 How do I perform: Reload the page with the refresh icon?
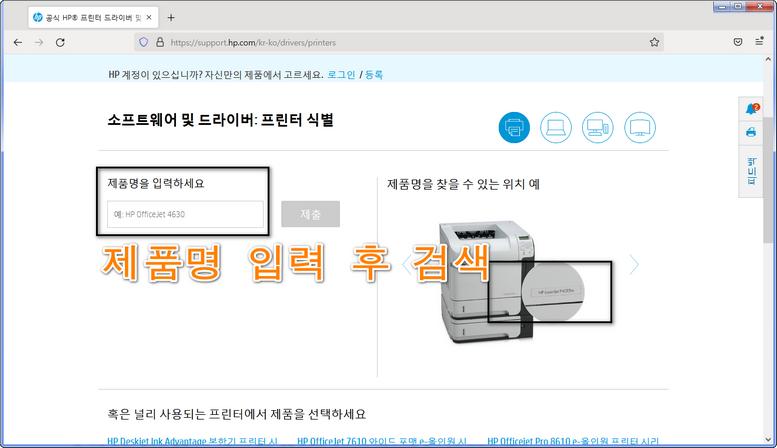60,43
